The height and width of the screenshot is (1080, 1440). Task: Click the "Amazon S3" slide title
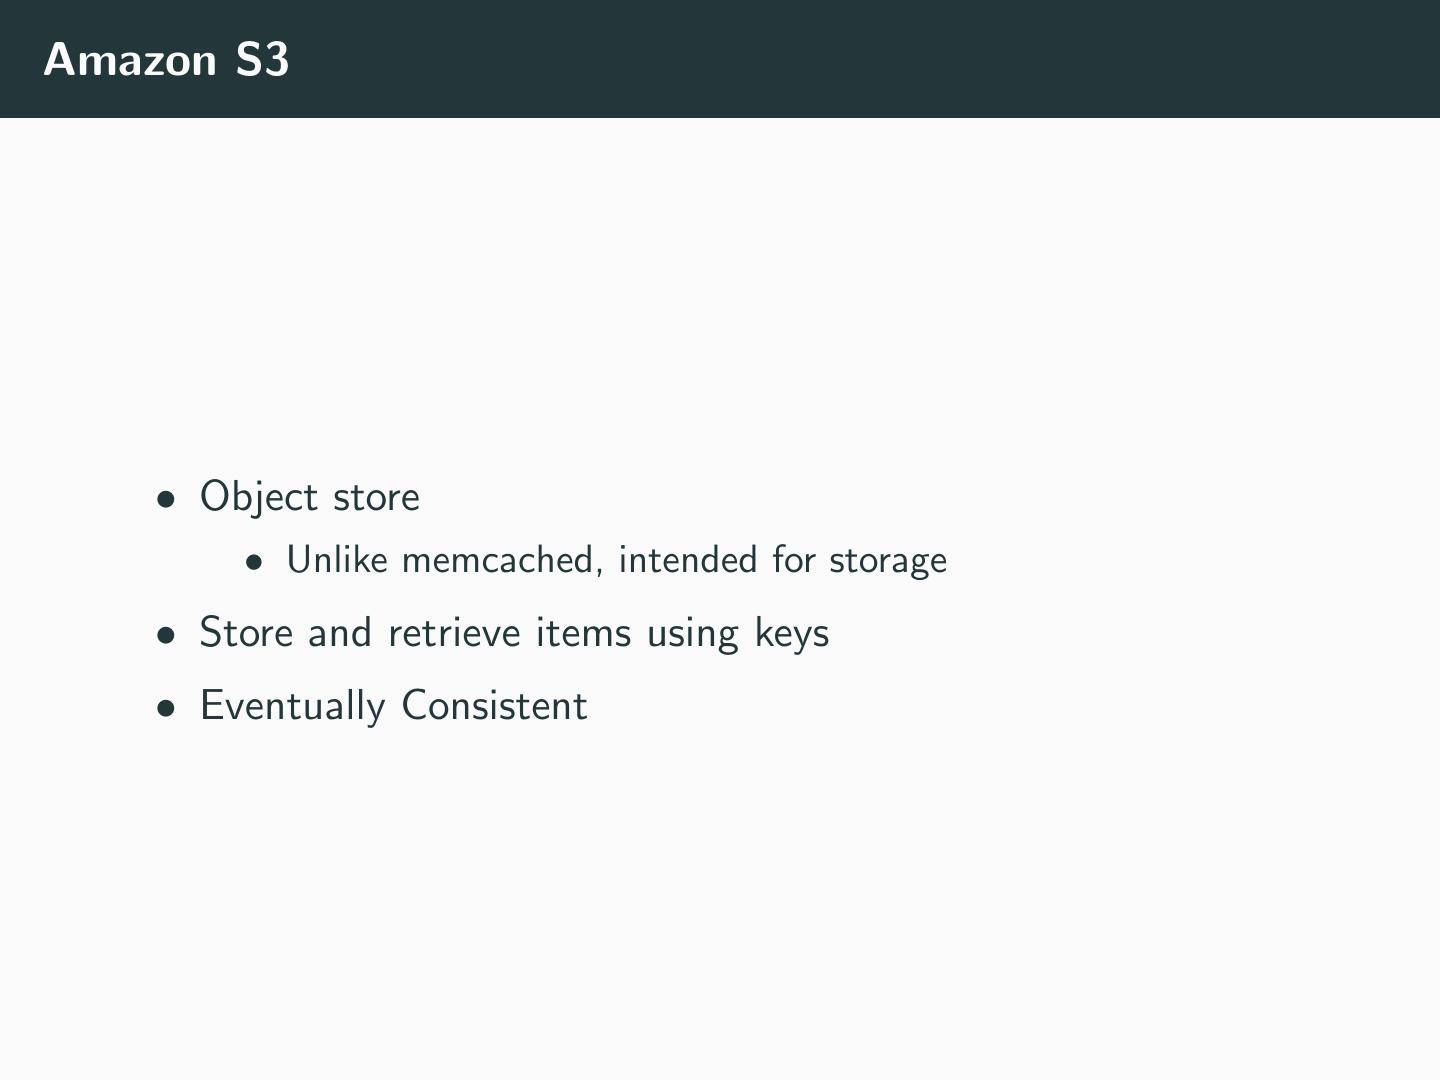pyautogui.click(x=166, y=60)
